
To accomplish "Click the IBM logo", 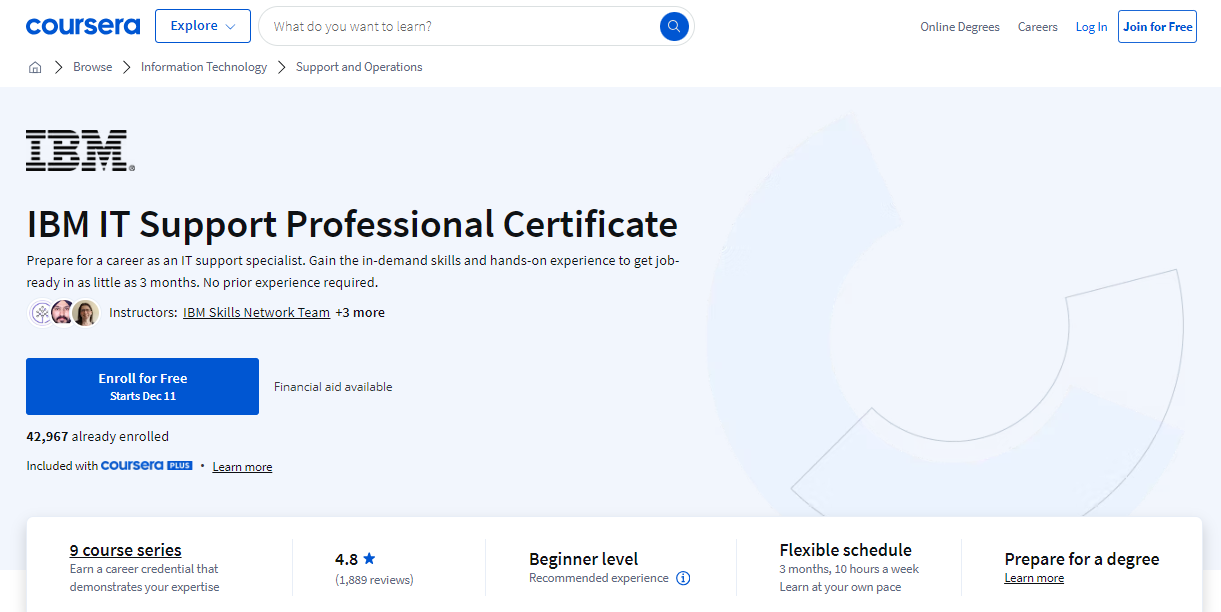I will coord(80,151).
